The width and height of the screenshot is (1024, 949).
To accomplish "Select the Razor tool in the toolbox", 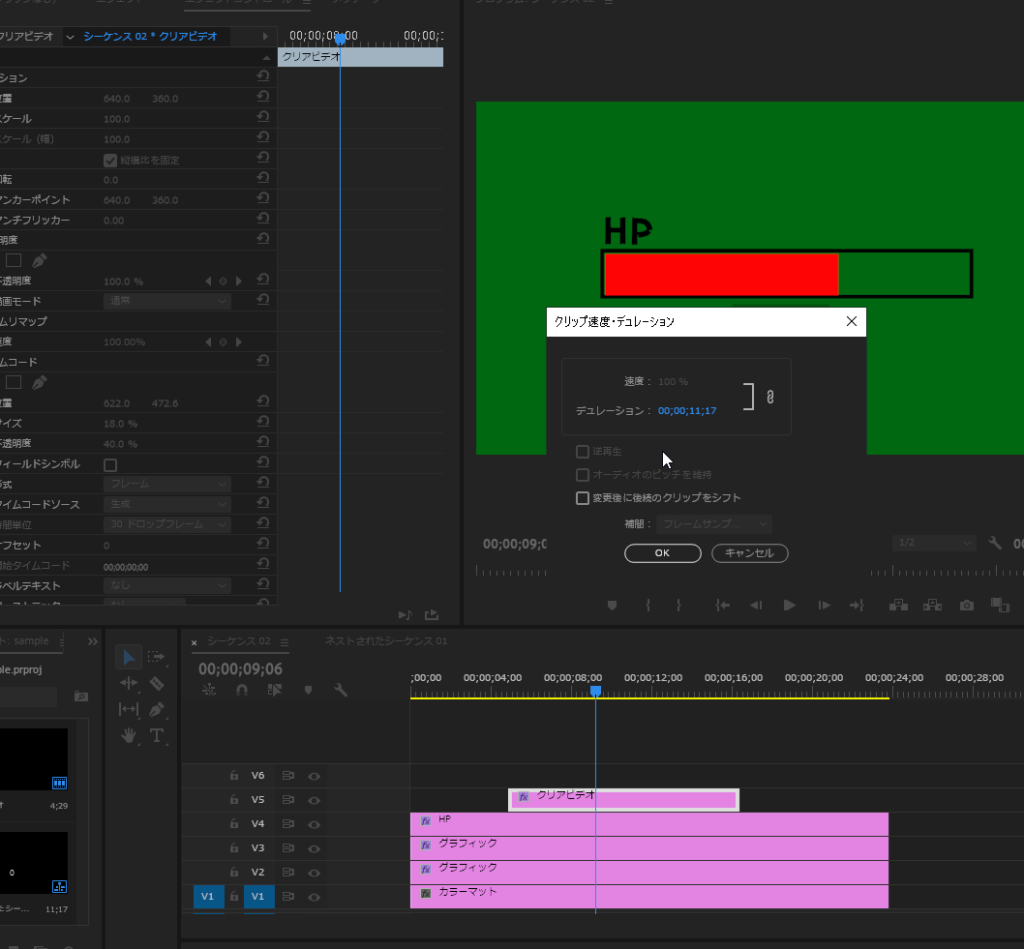I will 156,683.
